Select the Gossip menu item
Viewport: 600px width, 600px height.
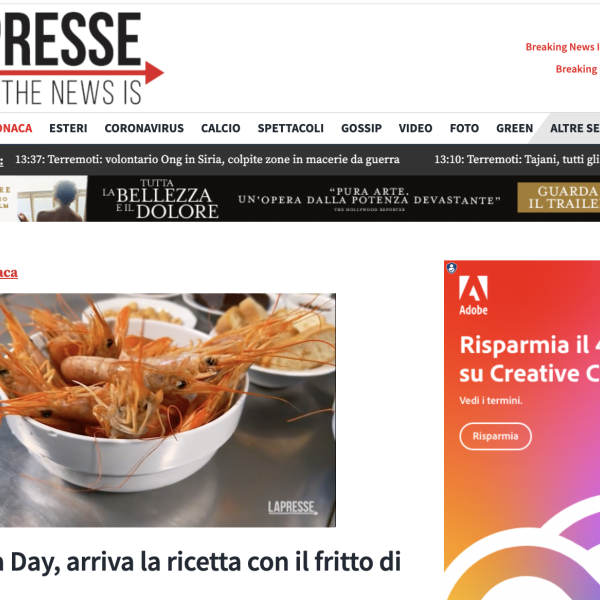pos(362,128)
